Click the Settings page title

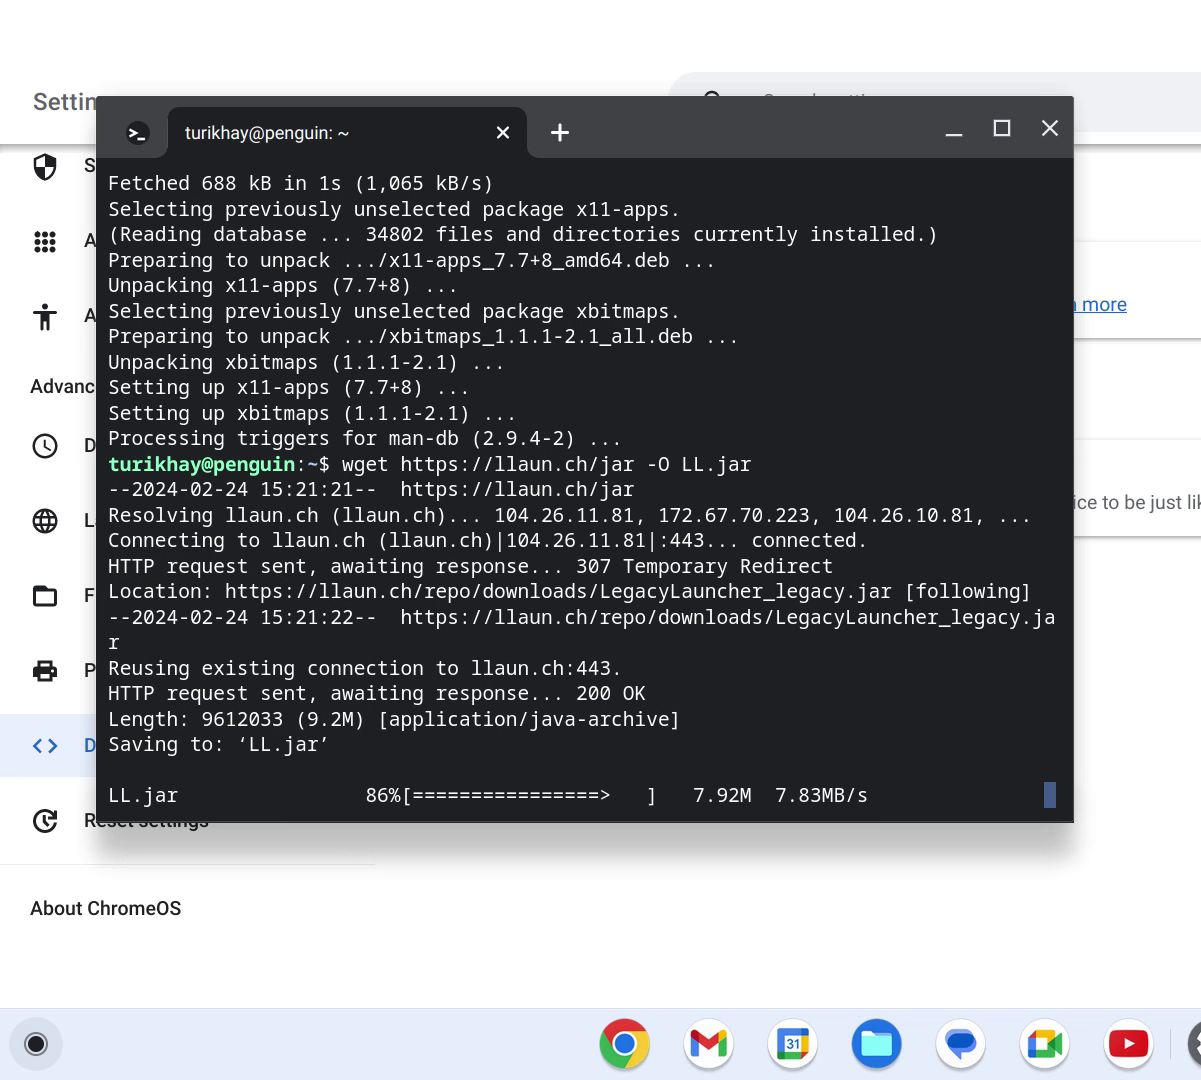65,102
